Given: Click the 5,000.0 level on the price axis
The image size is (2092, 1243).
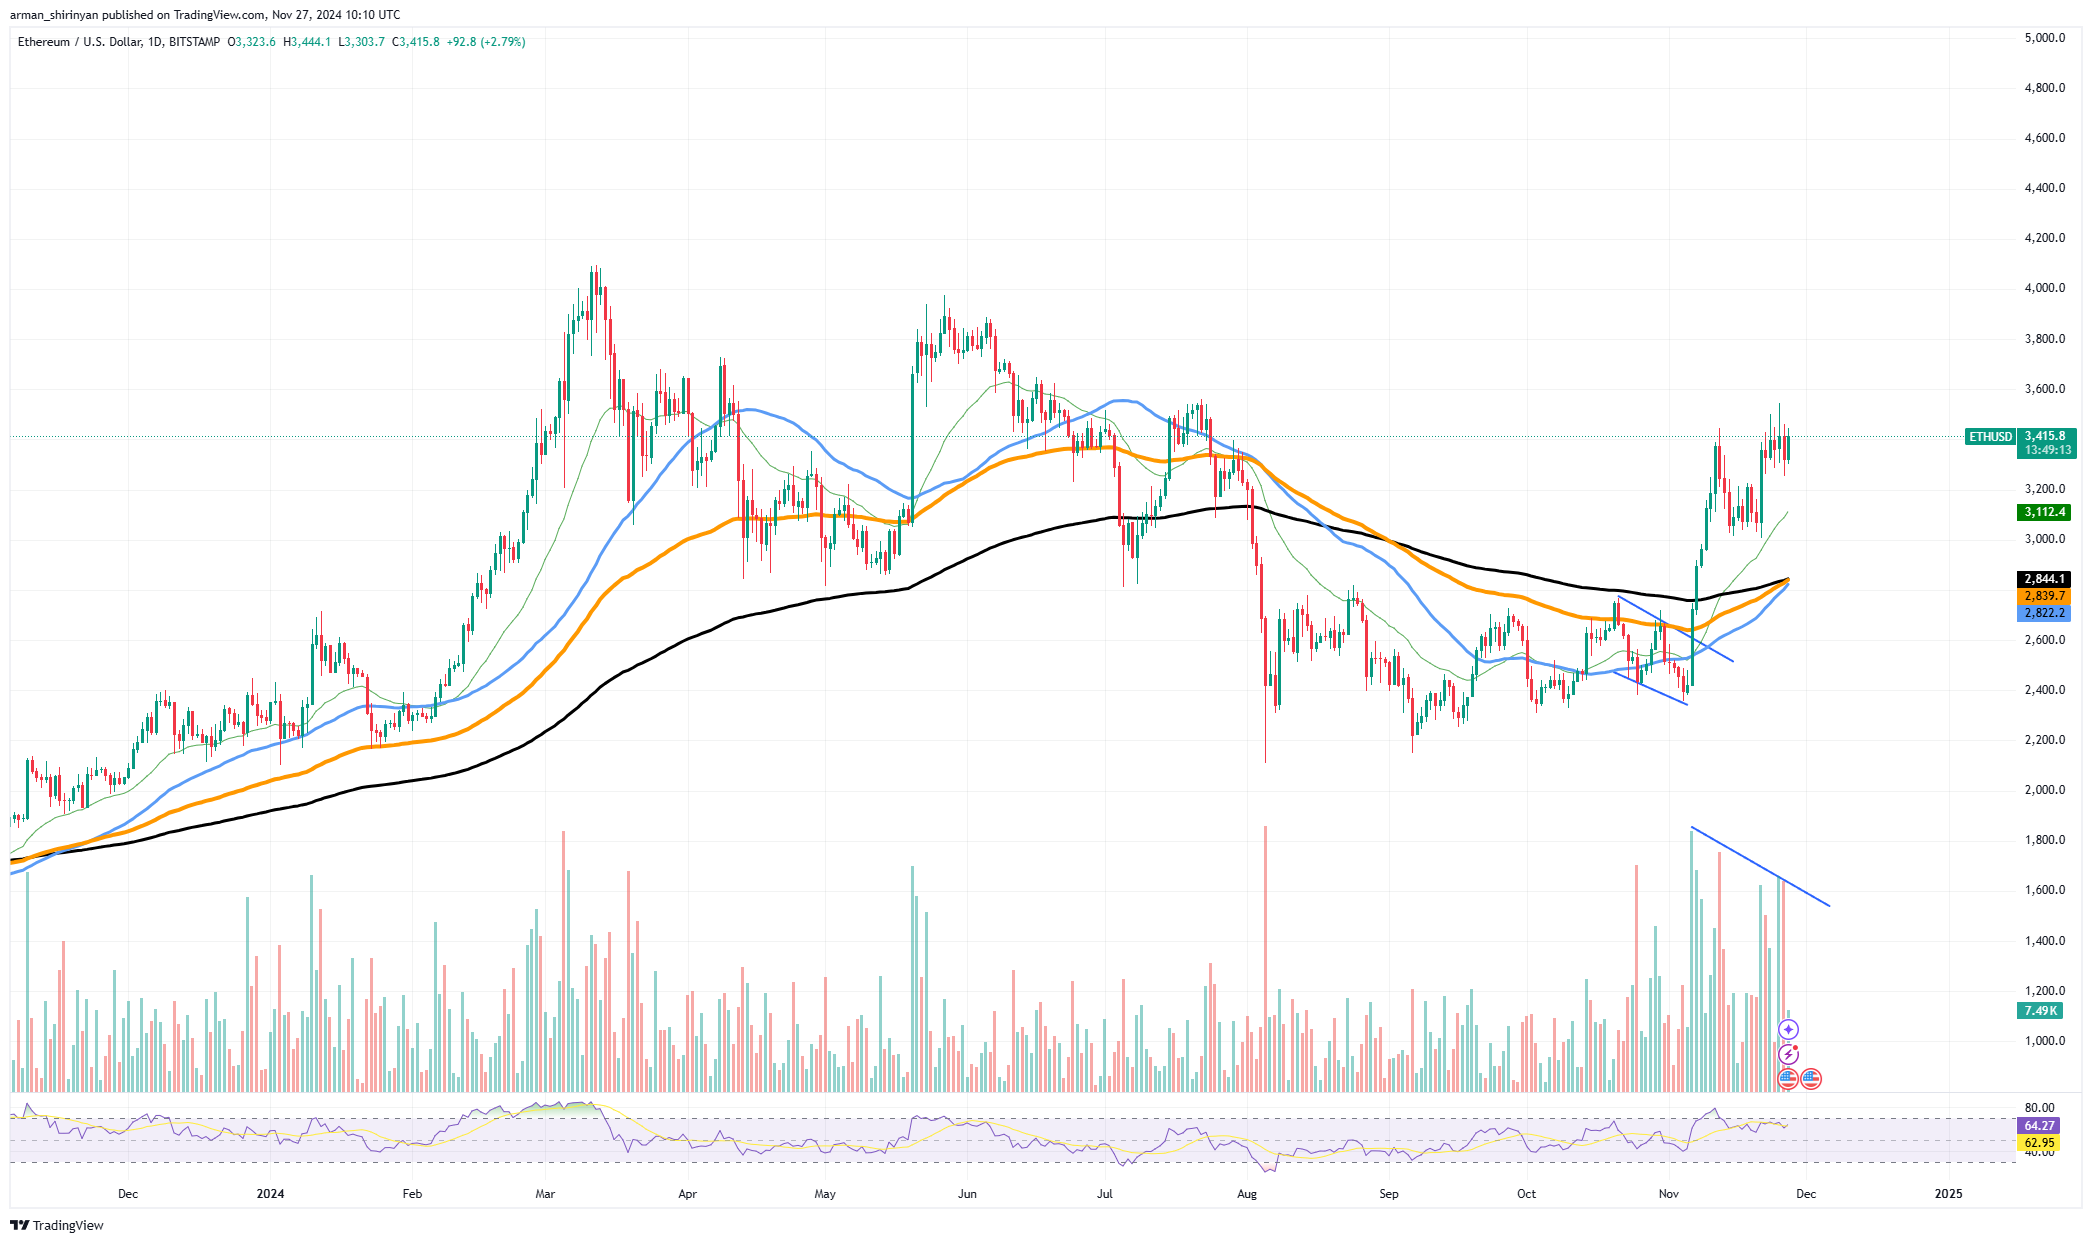Looking at the screenshot, I should click(2044, 38).
